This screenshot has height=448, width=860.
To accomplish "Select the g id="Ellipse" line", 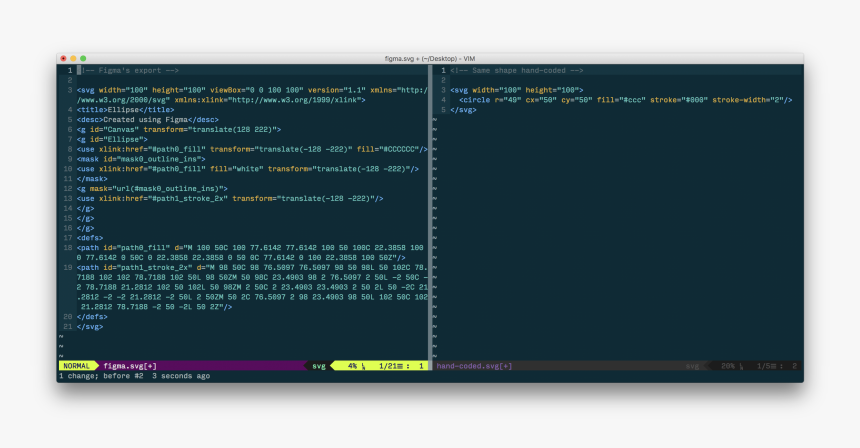I will pos(112,139).
